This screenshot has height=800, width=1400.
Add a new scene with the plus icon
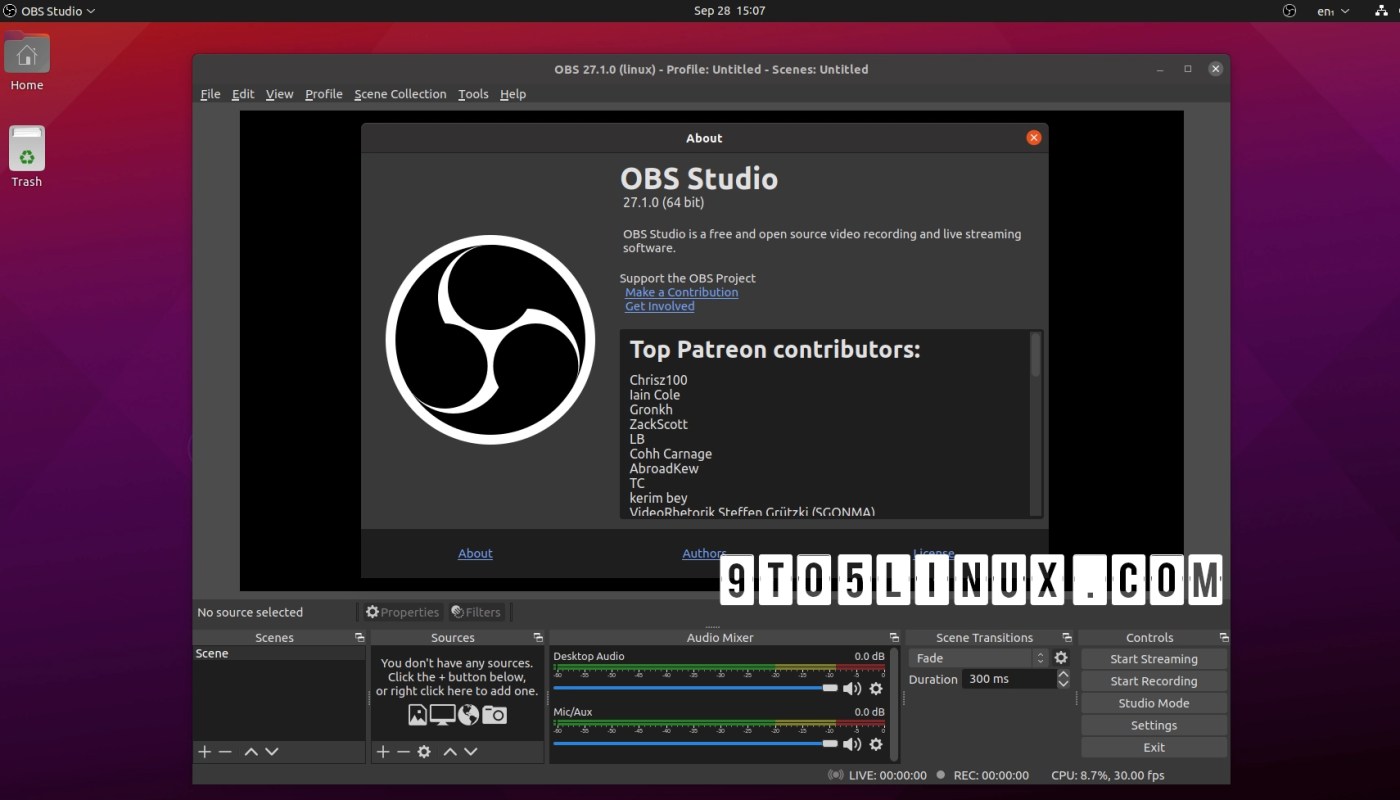tap(205, 752)
